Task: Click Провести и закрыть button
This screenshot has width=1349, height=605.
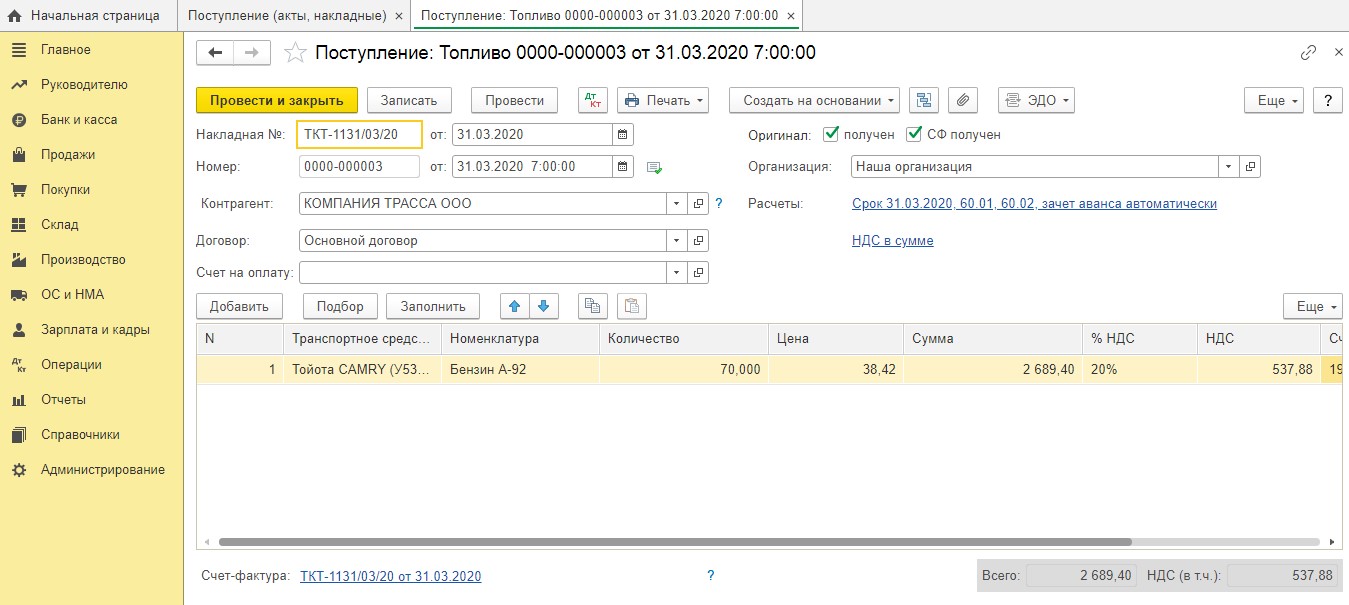Action: (277, 100)
